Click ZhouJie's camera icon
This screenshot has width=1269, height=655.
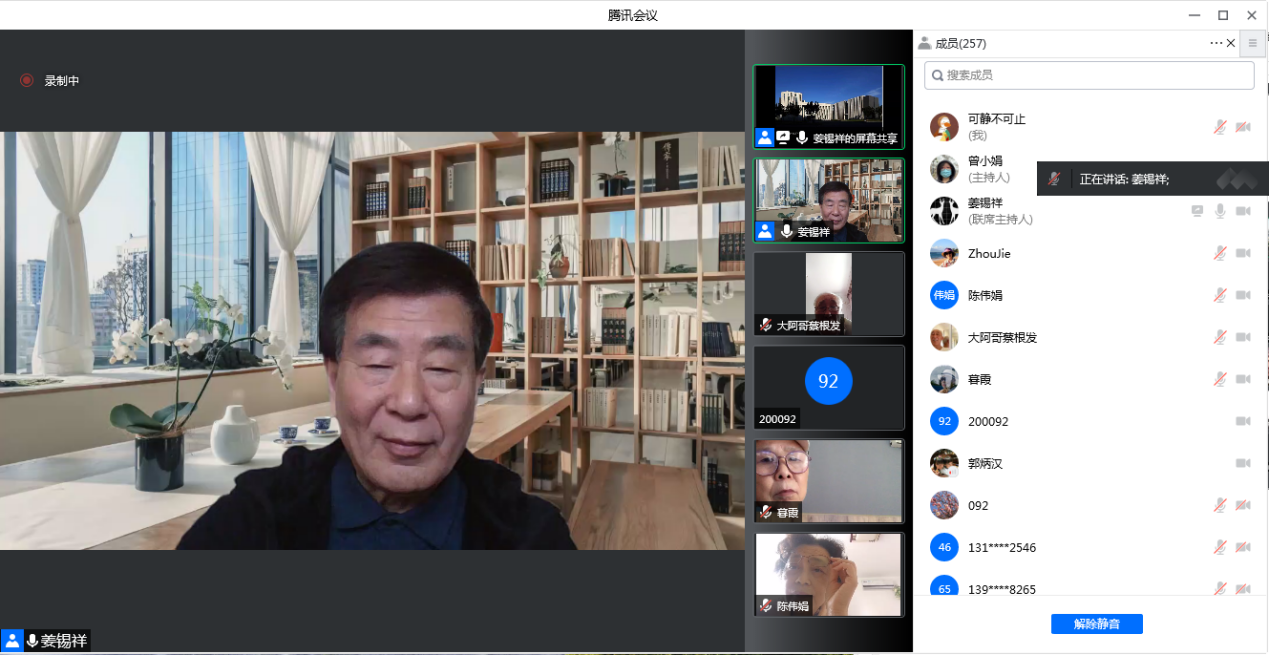point(1243,253)
